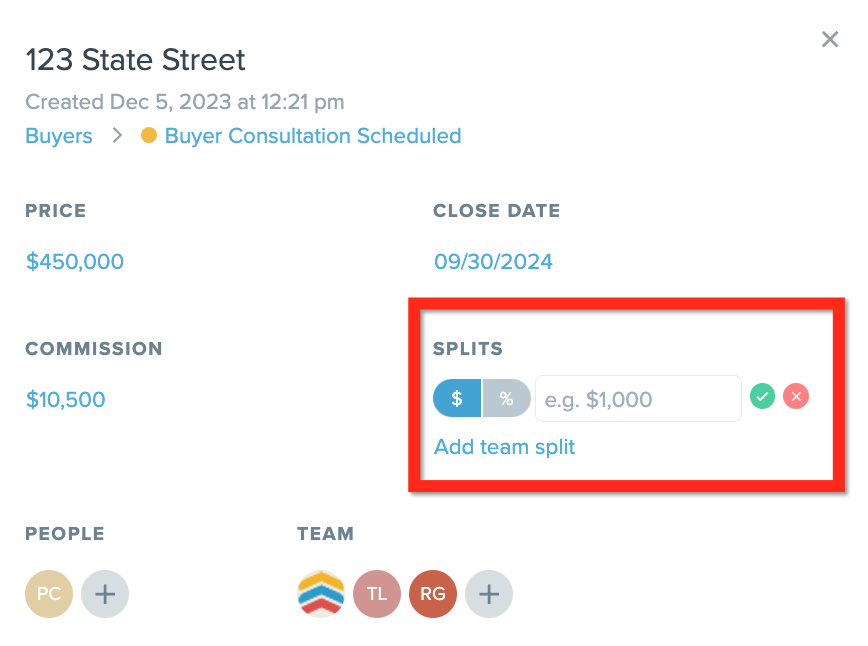
Task: Open the Buyer Consultation Scheduled stage selector
Action: click(313, 136)
